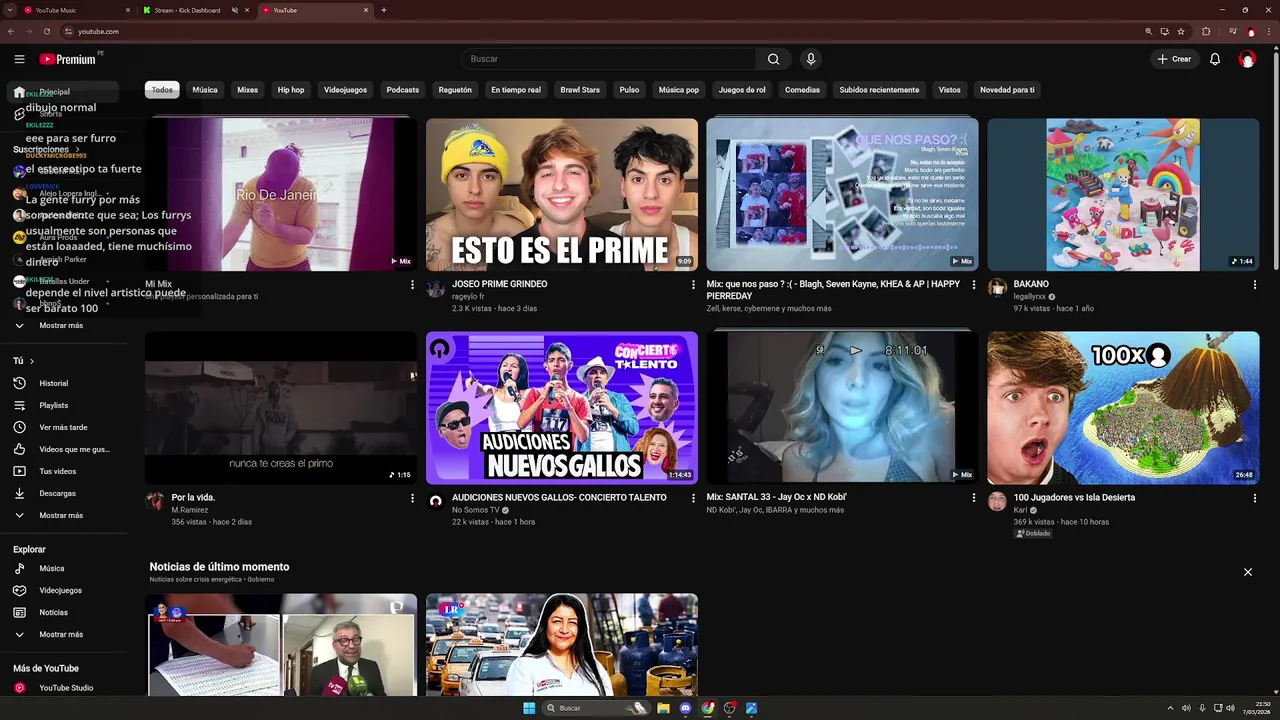Open ESTO ES EL PRIME thumbnail

562,195
